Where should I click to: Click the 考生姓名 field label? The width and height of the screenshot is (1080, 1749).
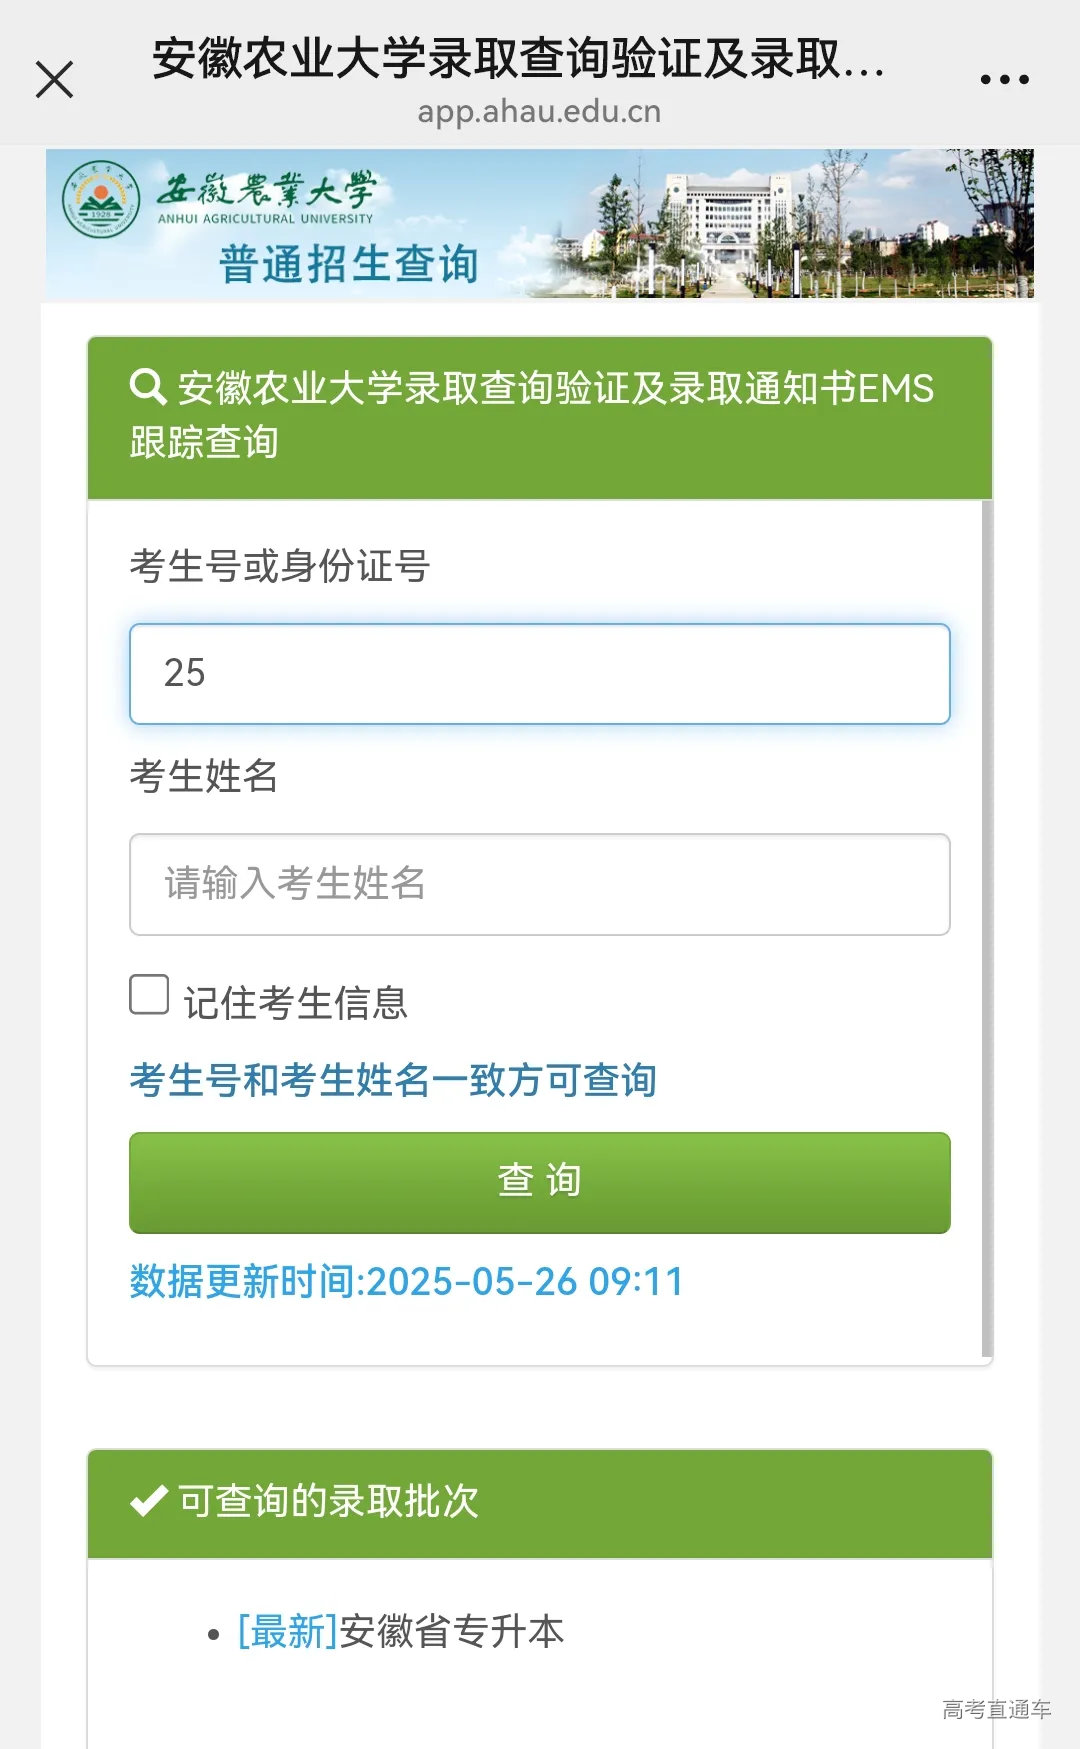pyautogui.click(x=205, y=775)
